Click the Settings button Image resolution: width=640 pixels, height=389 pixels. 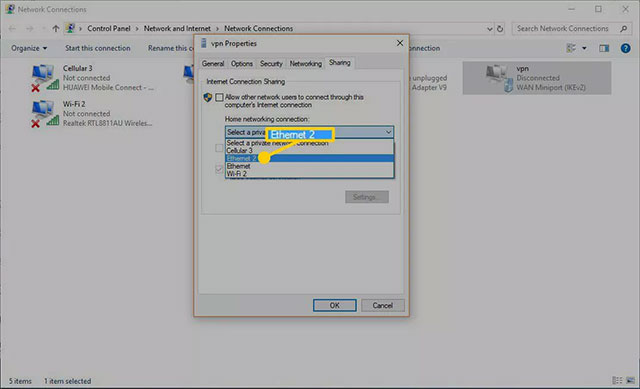click(367, 197)
